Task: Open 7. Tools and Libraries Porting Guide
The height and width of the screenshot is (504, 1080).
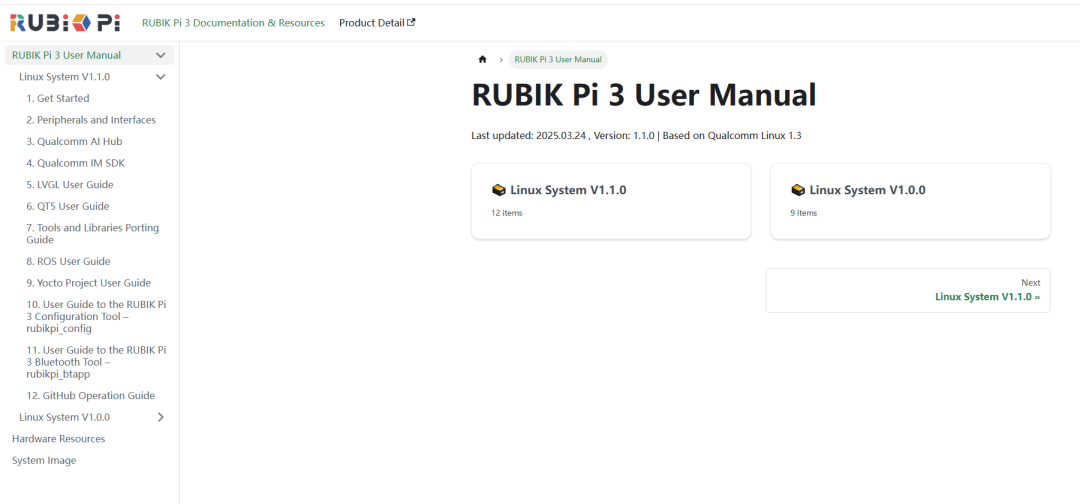Action: [x=92, y=233]
